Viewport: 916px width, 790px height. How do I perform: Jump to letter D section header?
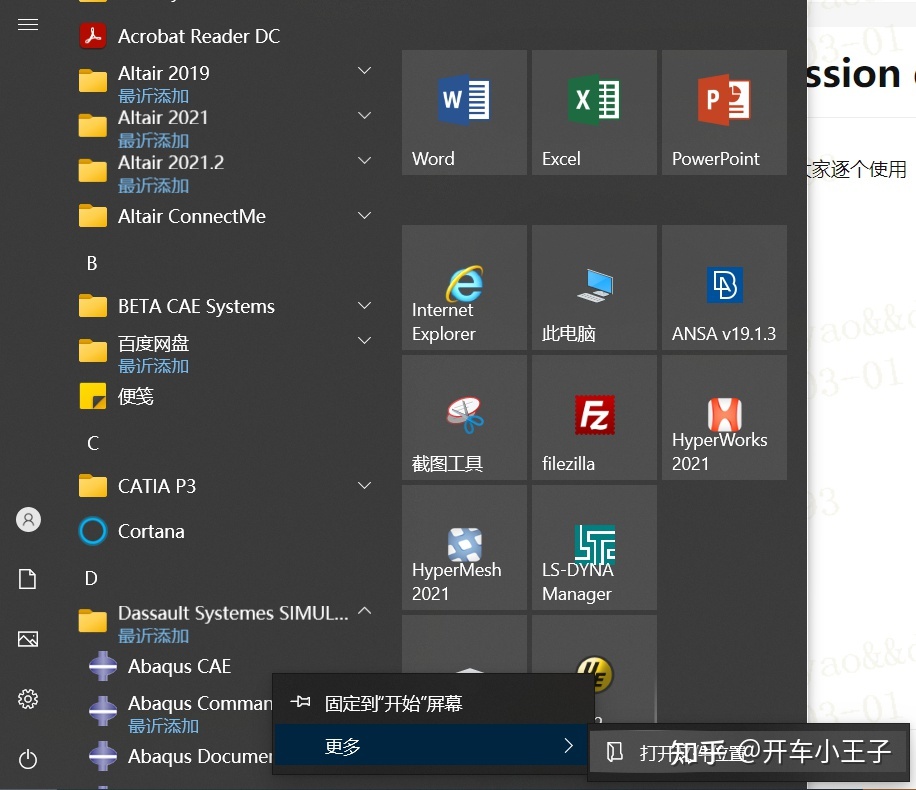pos(91,578)
